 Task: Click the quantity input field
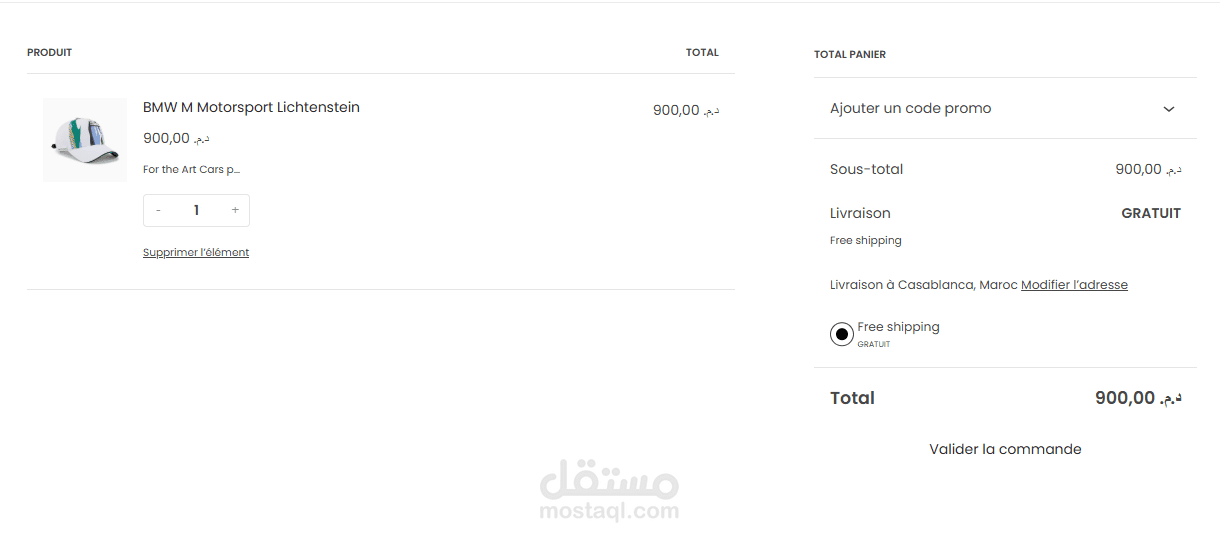coord(196,210)
